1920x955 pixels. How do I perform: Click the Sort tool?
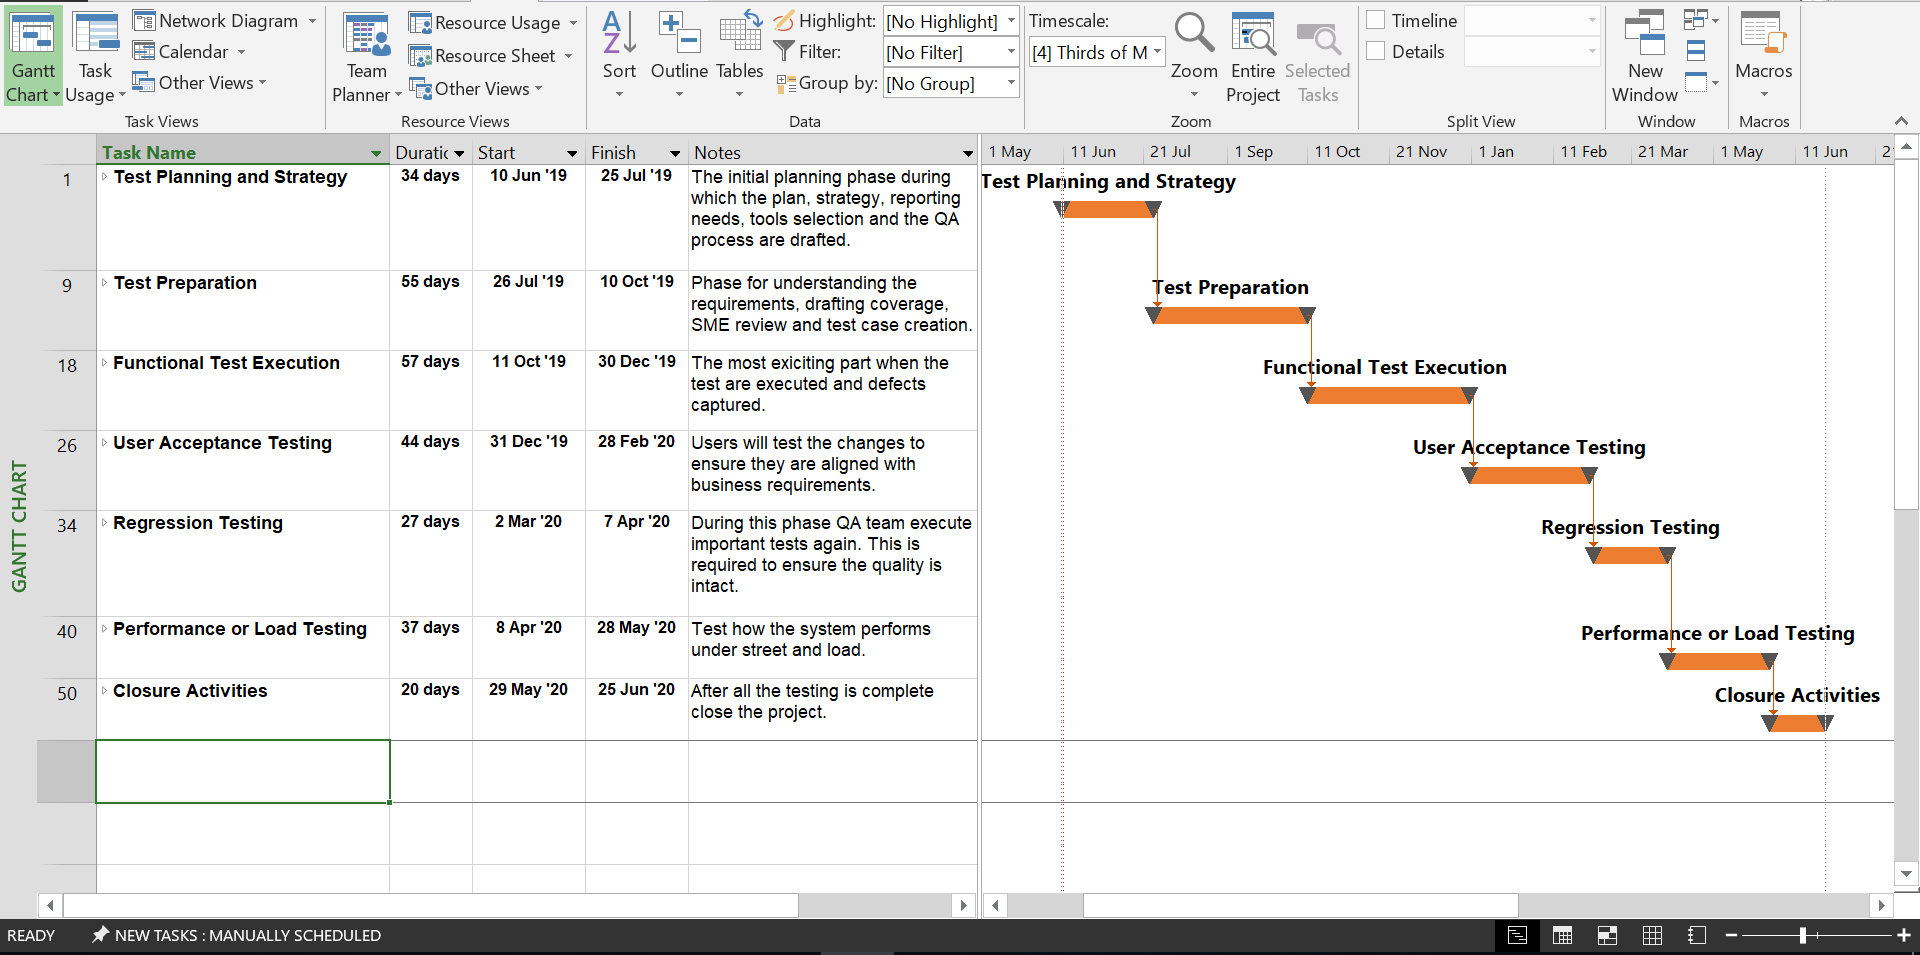(619, 50)
